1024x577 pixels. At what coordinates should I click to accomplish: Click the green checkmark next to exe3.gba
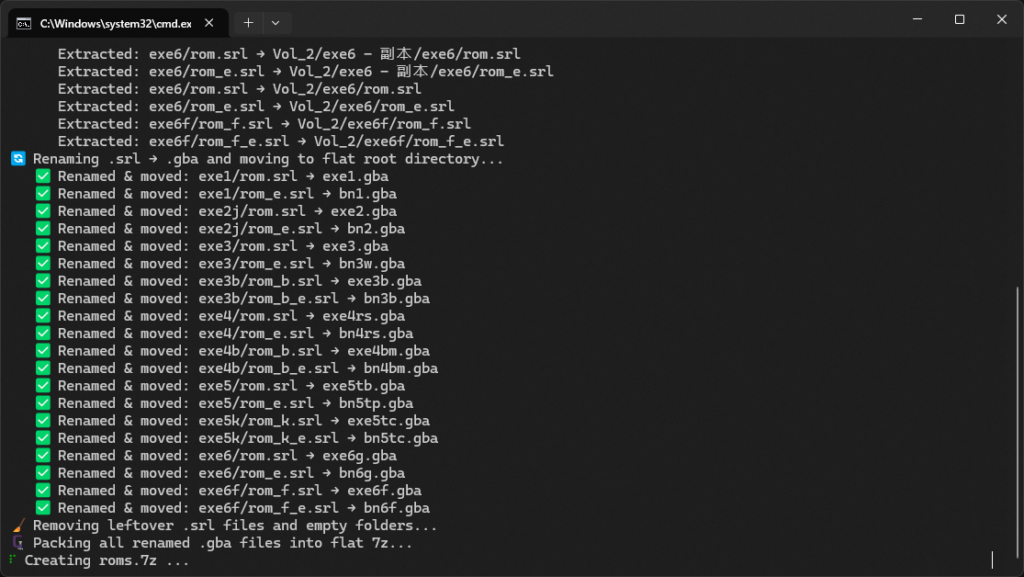pyautogui.click(x=42, y=246)
